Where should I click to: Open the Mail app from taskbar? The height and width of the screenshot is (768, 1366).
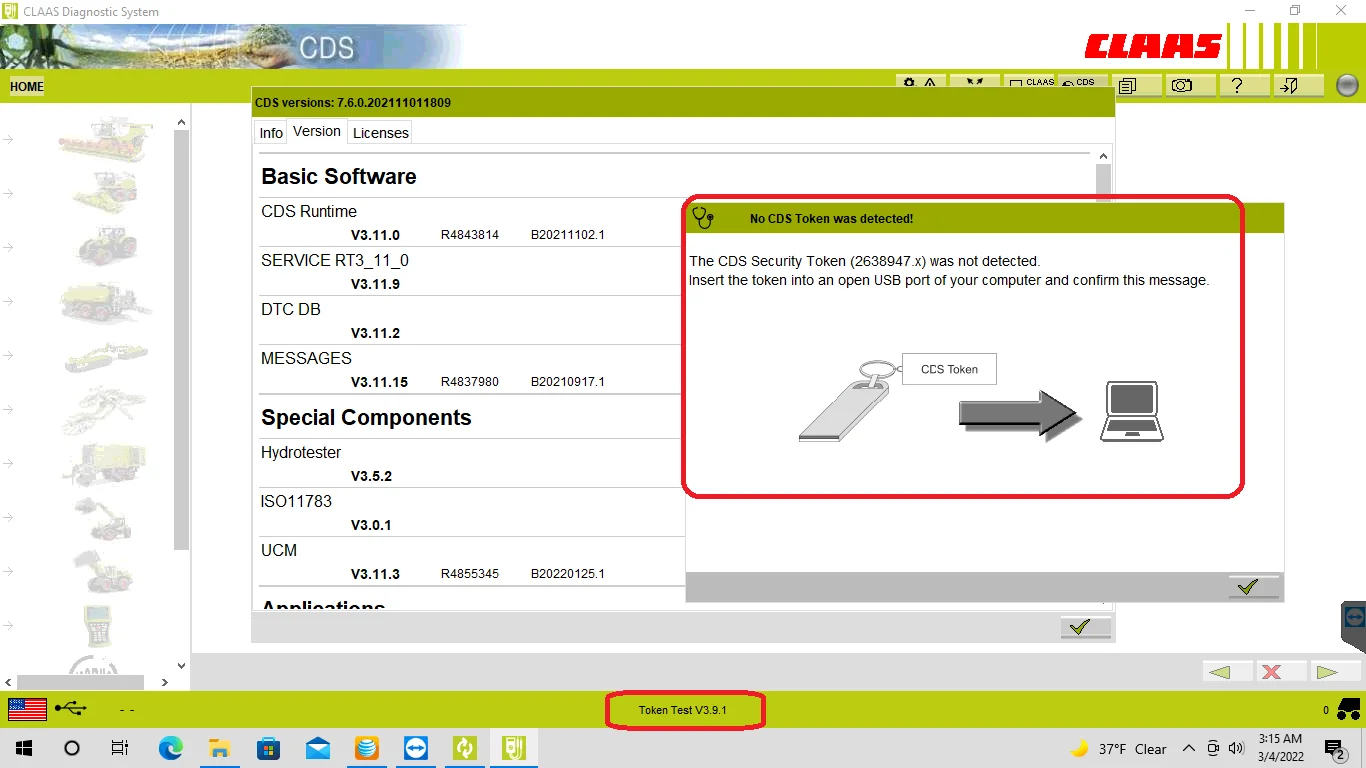[318, 748]
